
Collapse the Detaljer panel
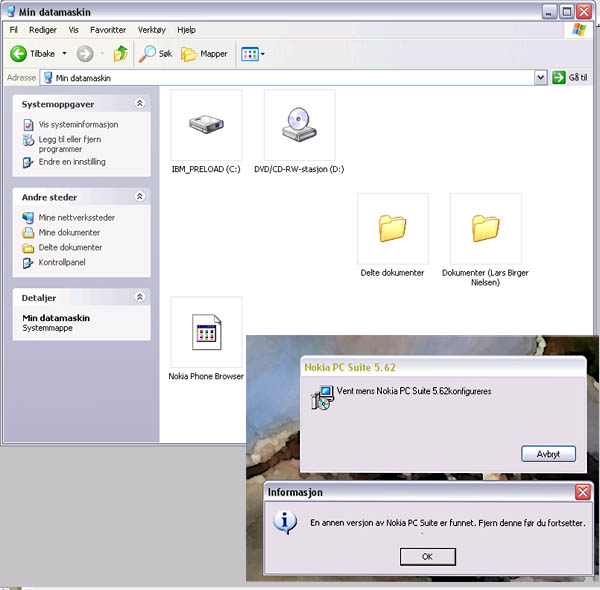139,297
